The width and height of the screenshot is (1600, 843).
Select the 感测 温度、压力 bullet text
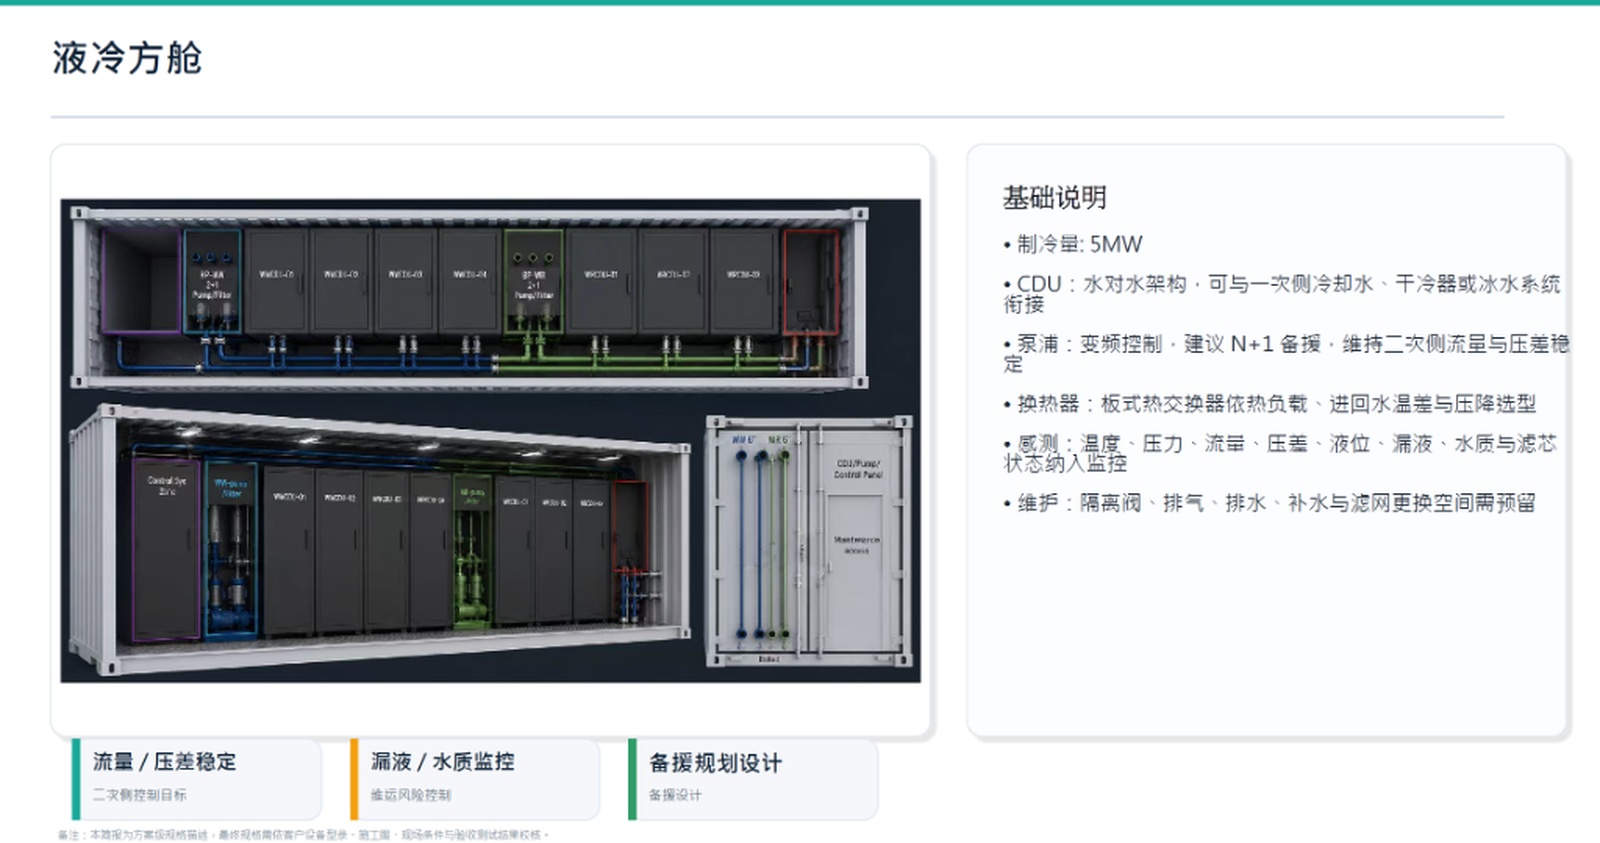point(1280,453)
